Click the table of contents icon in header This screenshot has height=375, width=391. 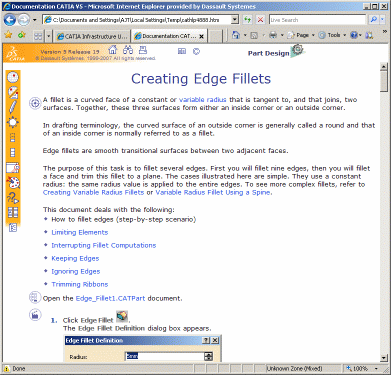pyautogui.click(x=182, y=51)
